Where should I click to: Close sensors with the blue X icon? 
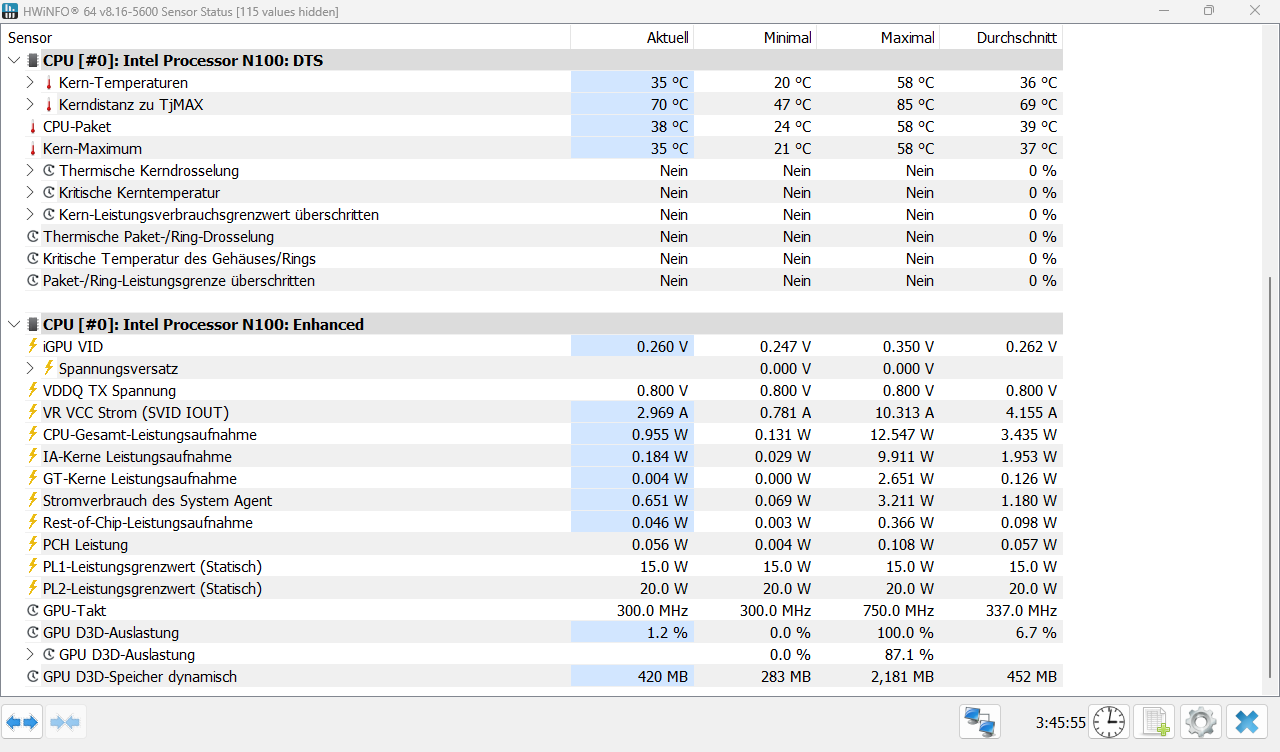pos(1246,721)
